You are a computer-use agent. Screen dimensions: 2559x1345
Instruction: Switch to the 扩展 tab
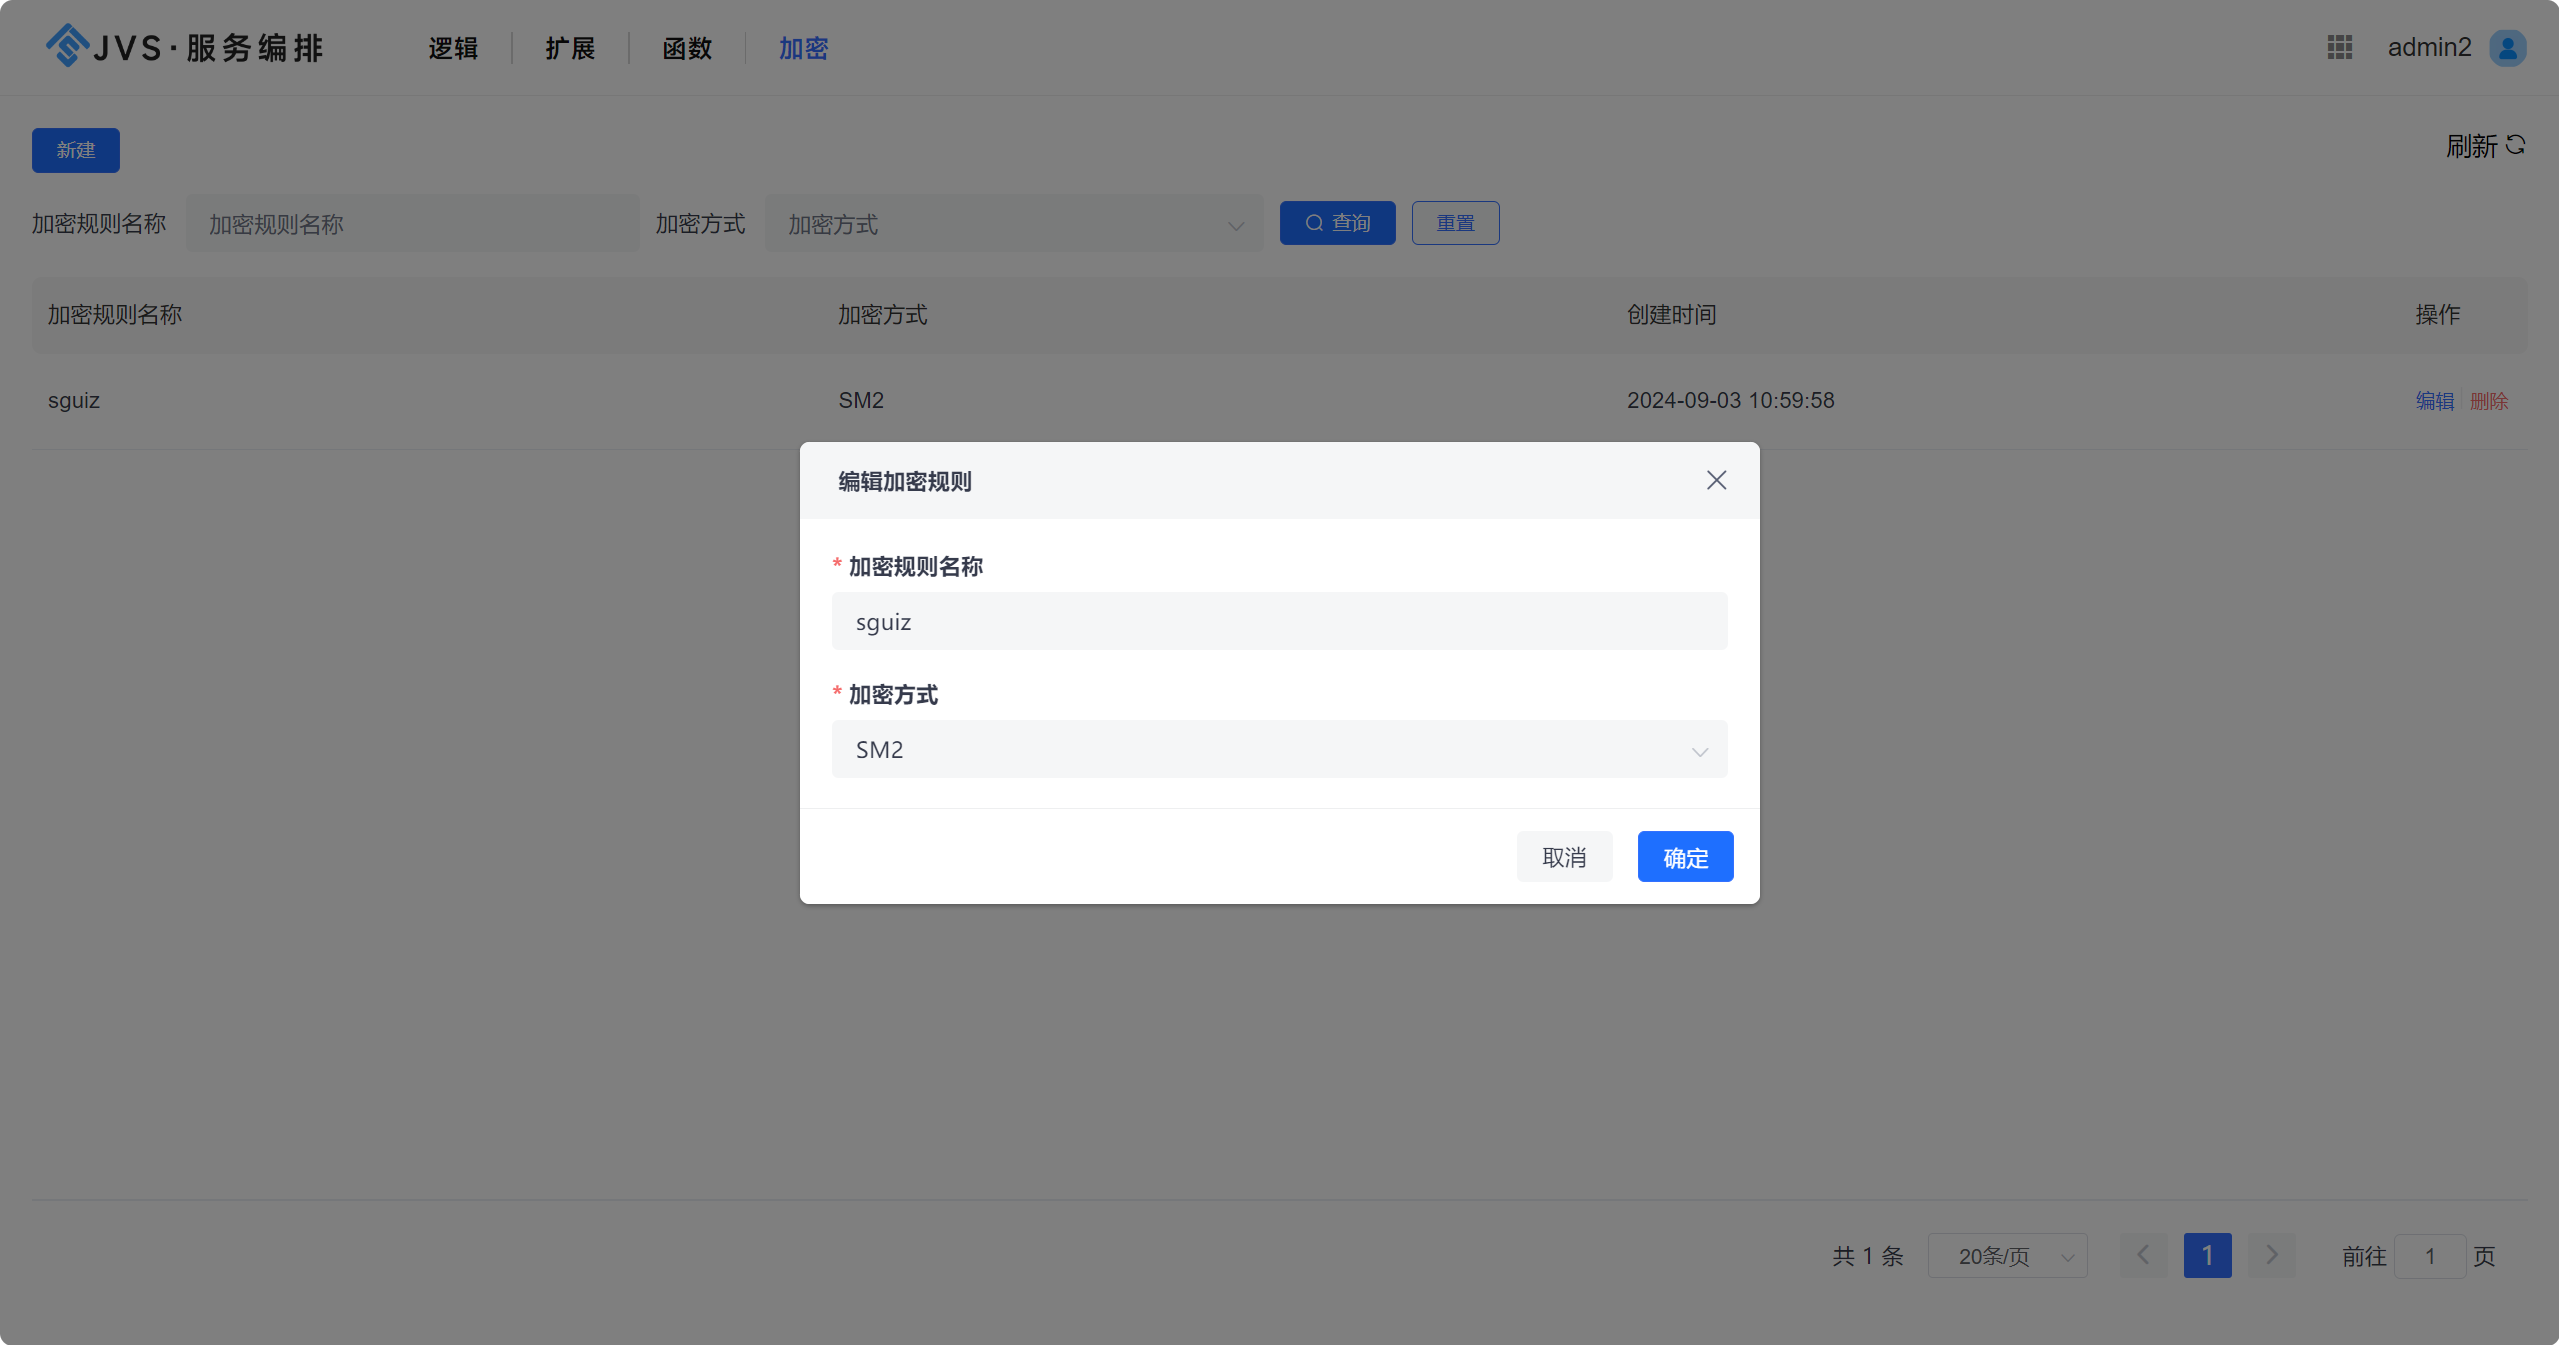tap(570, 48)
